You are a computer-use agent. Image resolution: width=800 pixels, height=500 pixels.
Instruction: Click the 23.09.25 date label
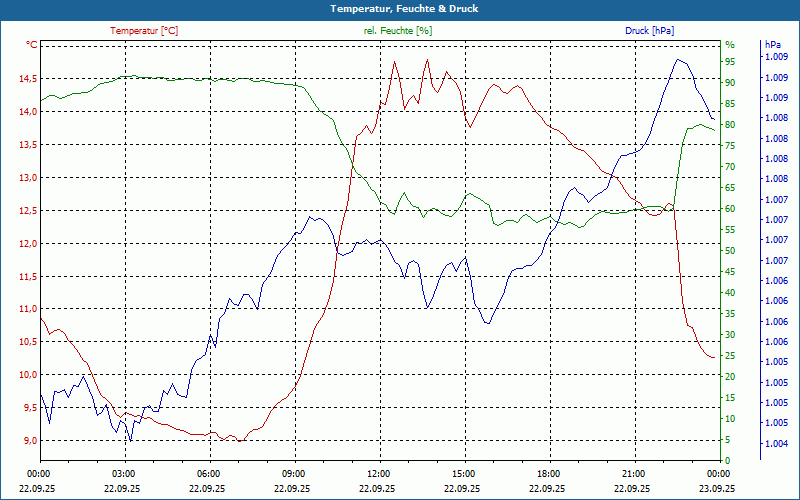coord(717,489)
